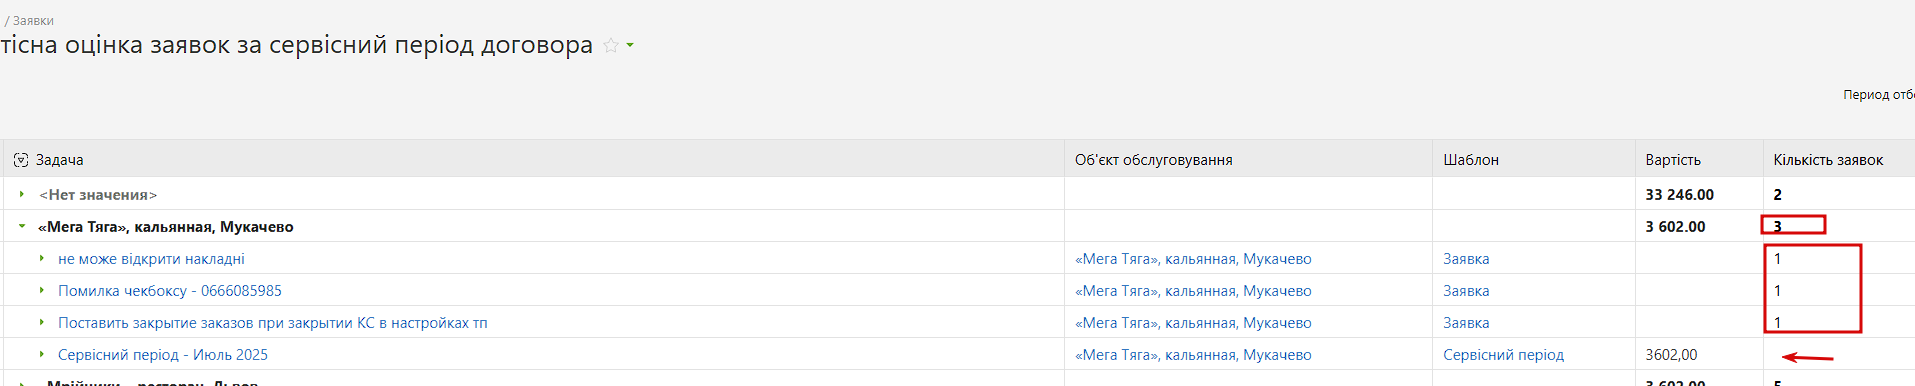The height and width of the screenshot is (386, 1915).
Task: Open 'Помилка чекбоксу - 0666085985' task link
Action: (170, 291)
